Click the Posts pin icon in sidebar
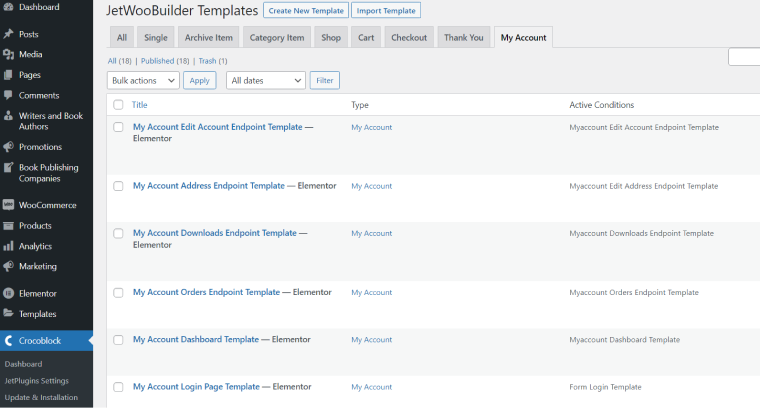Screen dimensions: 760x408 8,34
